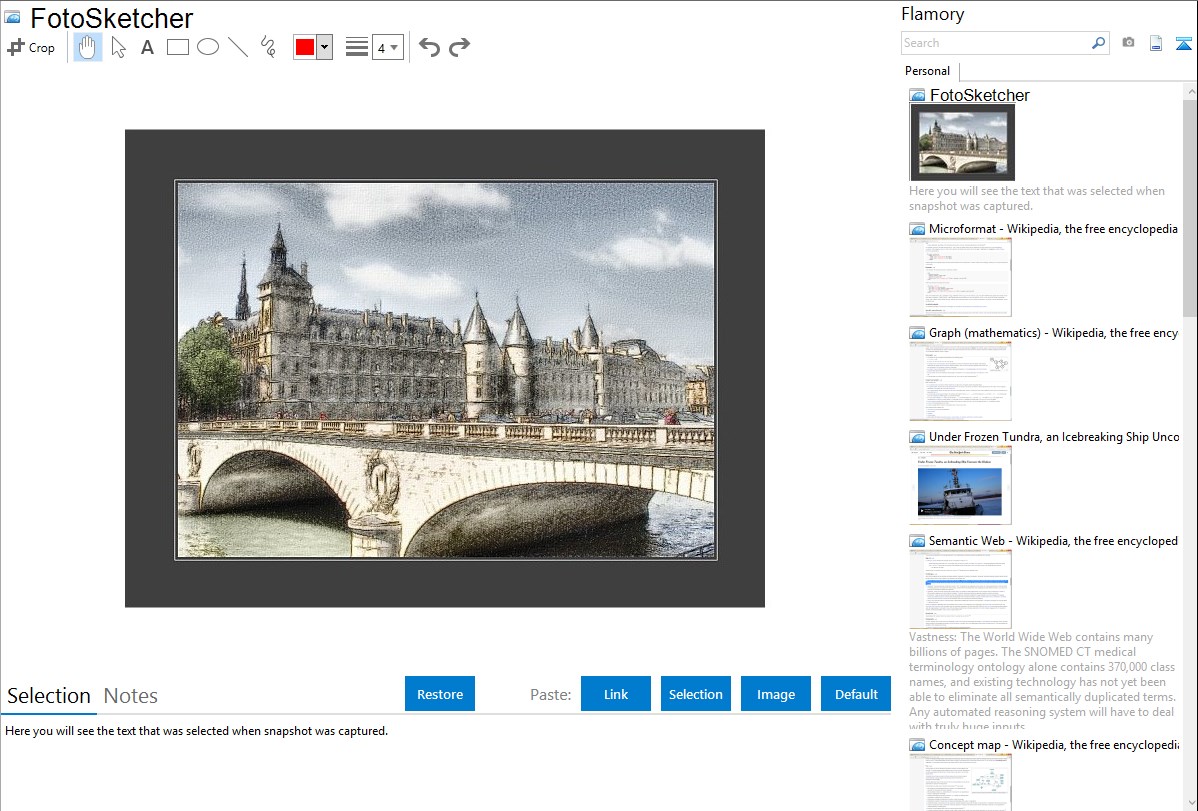Click the Selection paste button
The height and width of the screenshot is (811, 1198).
(x=695, y=694)
